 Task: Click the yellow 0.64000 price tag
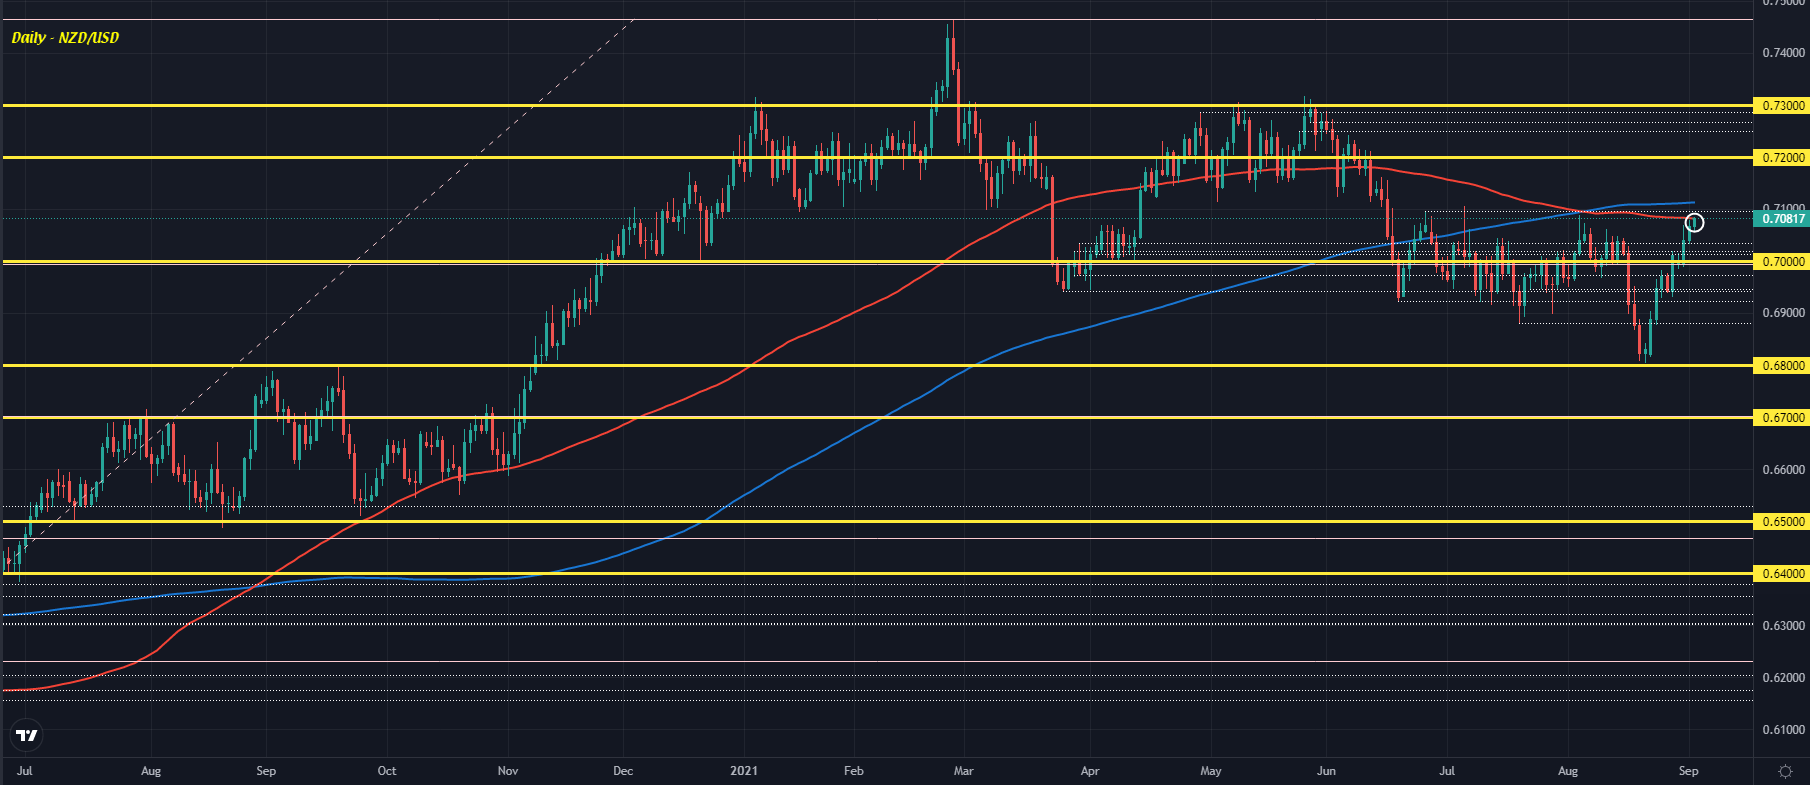(x=1782, y=573)
